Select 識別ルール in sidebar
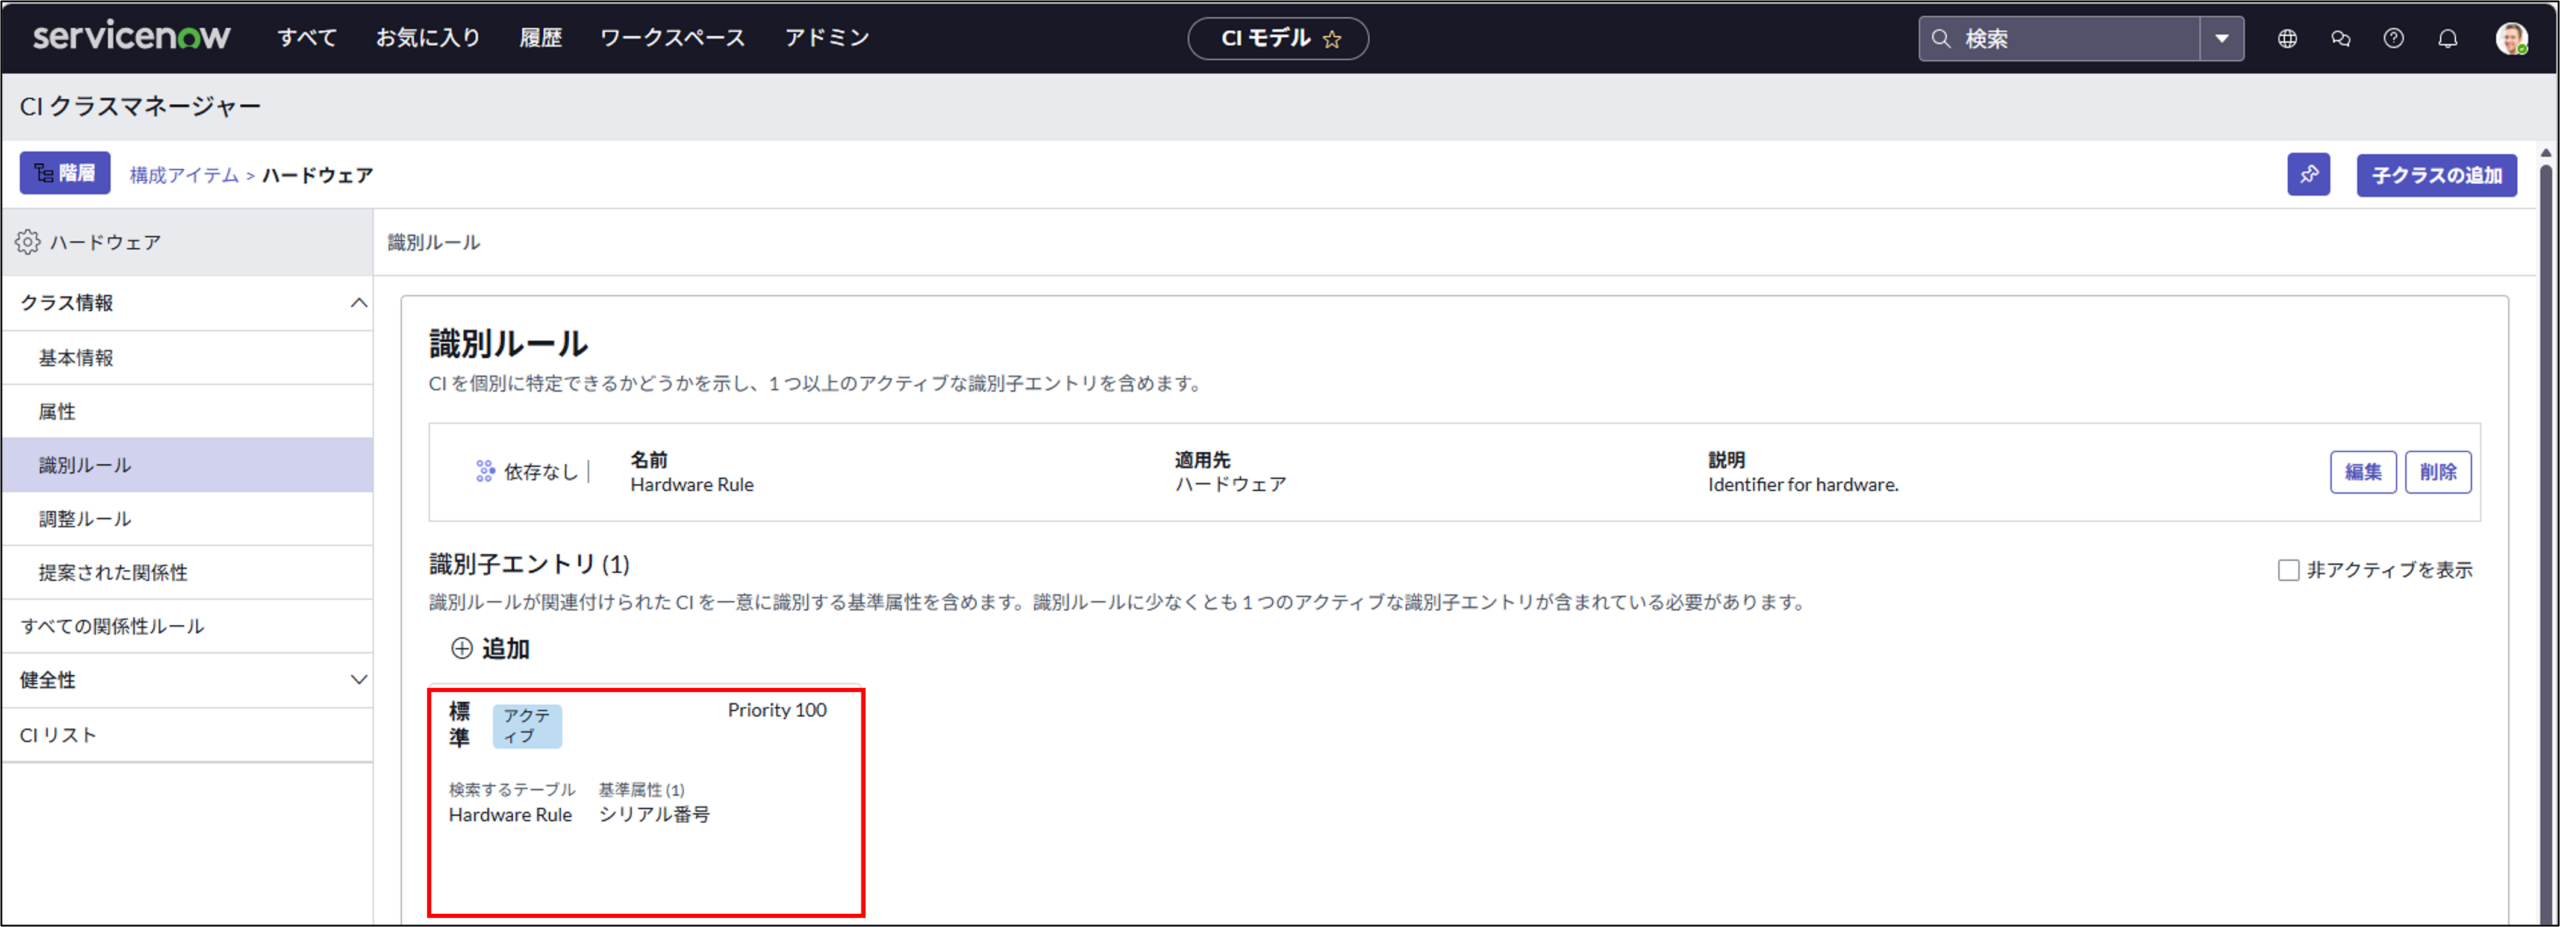 187,465
